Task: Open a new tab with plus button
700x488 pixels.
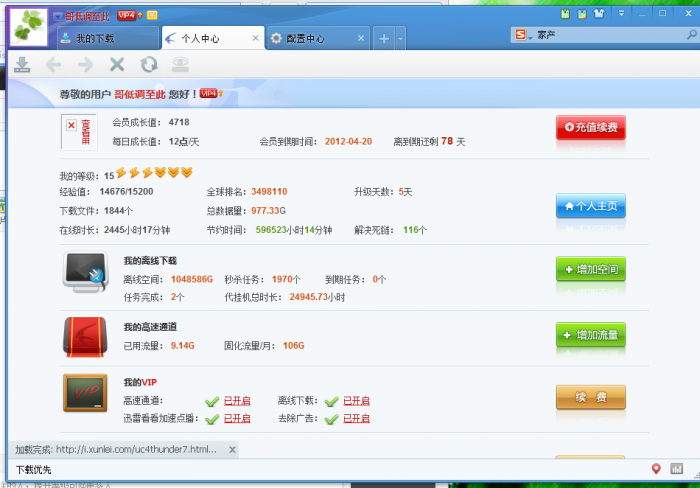Action: click(384, 39)
